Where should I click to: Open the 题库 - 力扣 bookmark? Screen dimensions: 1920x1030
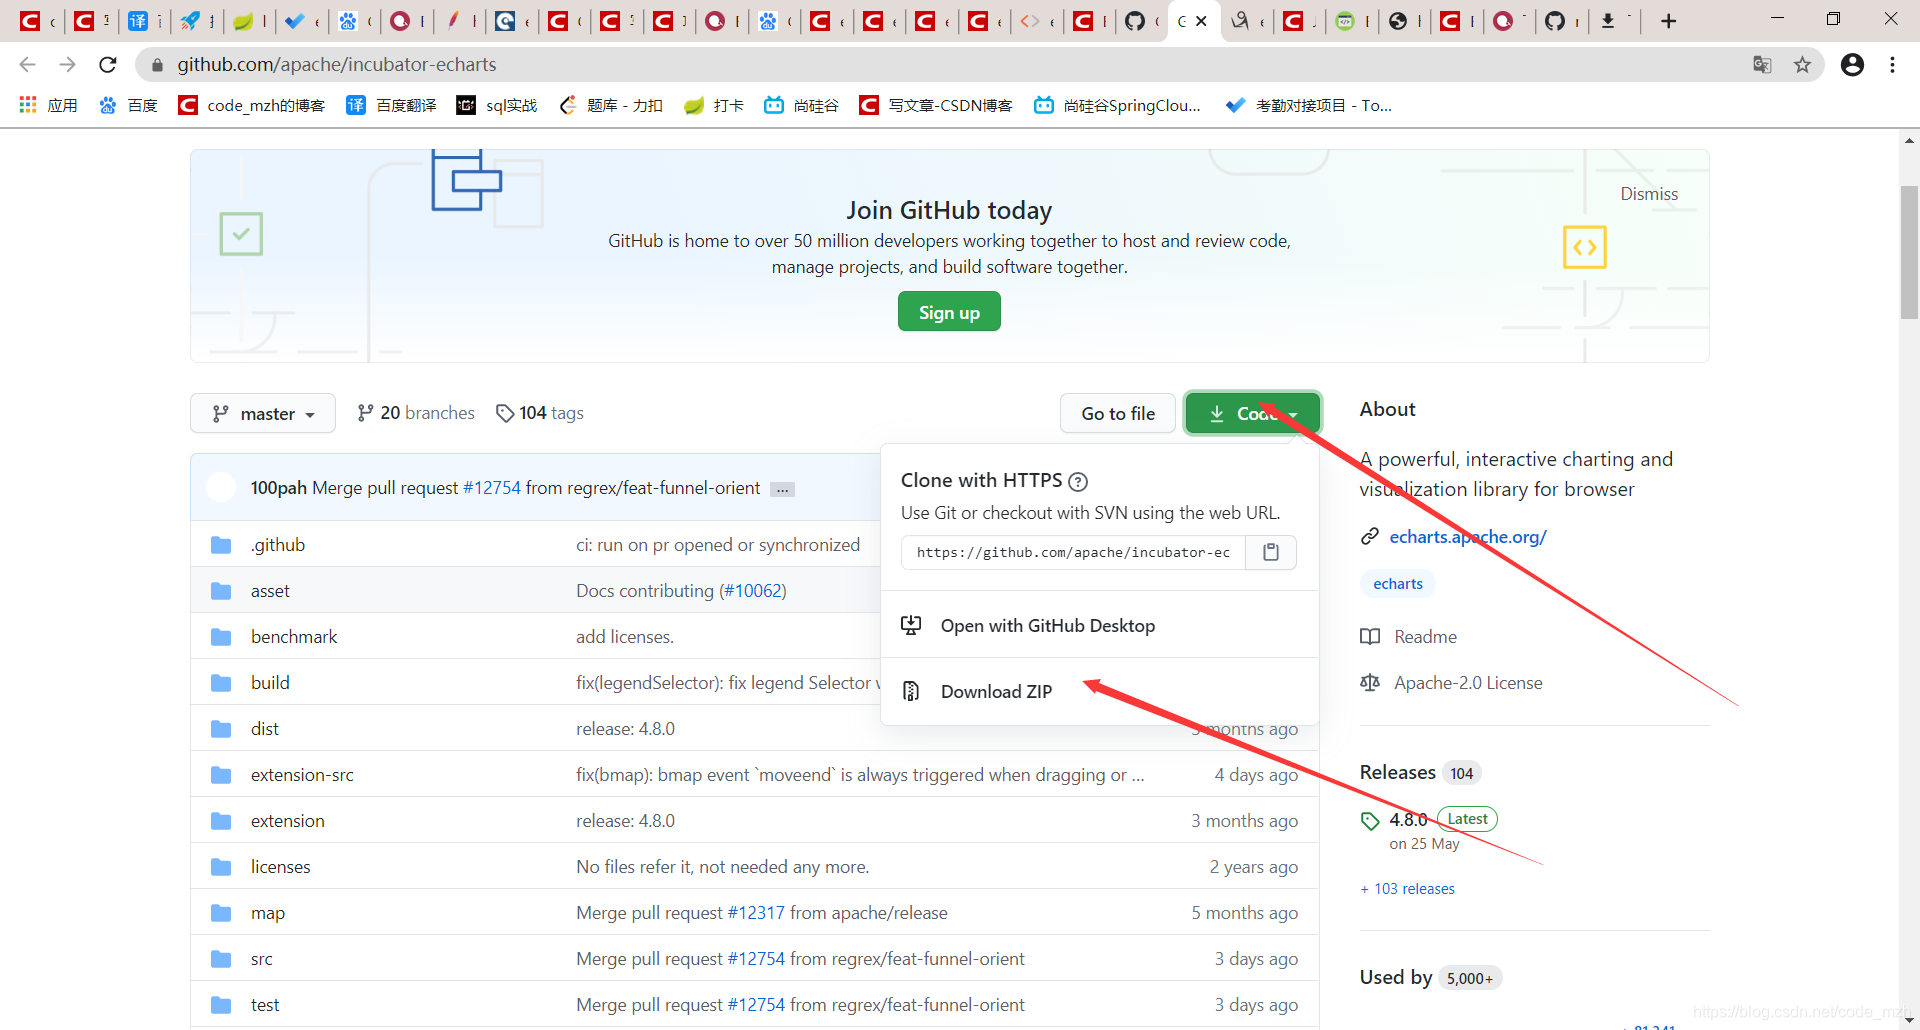(611, 105)
